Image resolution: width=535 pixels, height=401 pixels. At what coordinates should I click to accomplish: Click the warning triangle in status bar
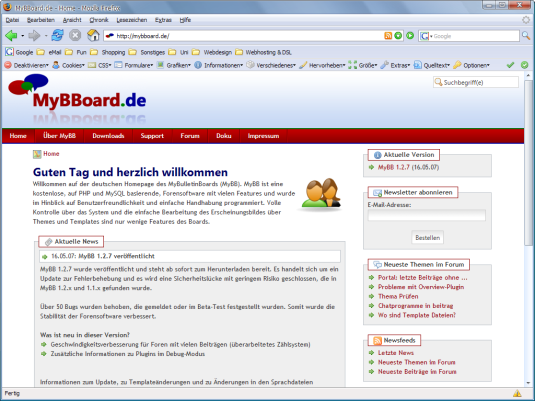[517, 393]
